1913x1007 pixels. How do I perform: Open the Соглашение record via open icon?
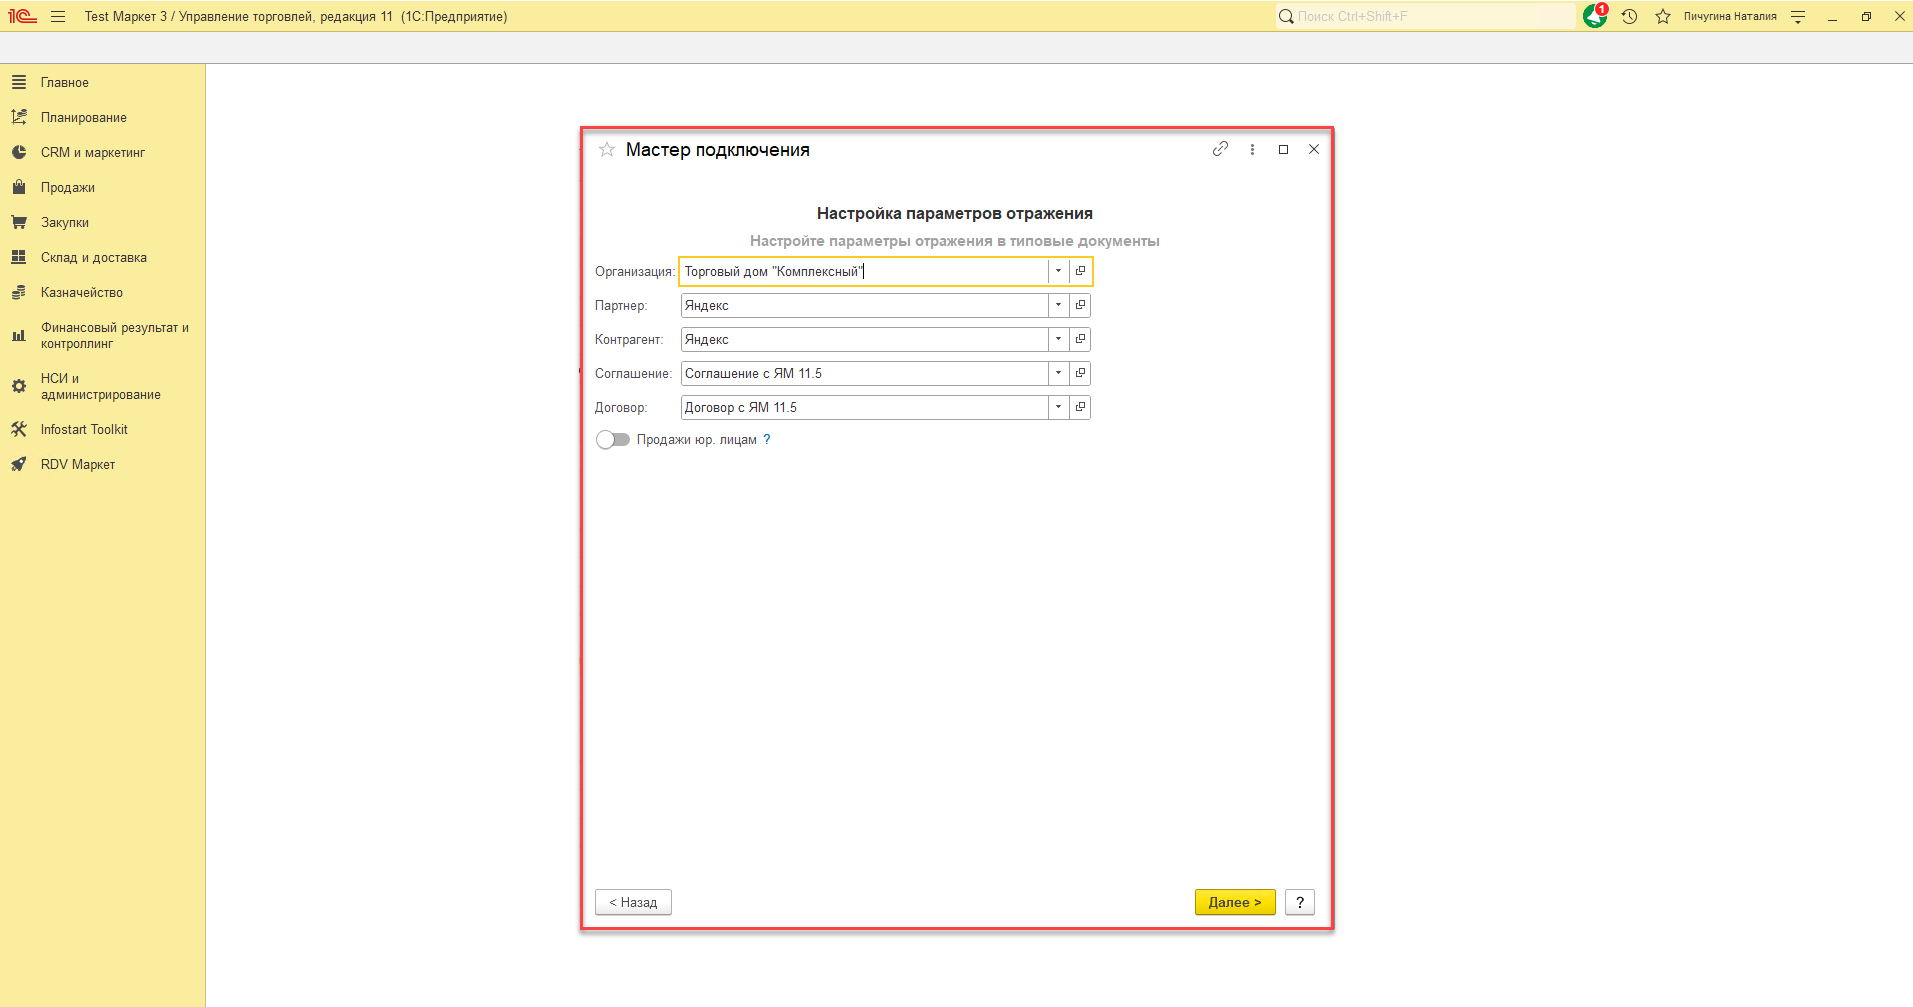pos(1080,373)
